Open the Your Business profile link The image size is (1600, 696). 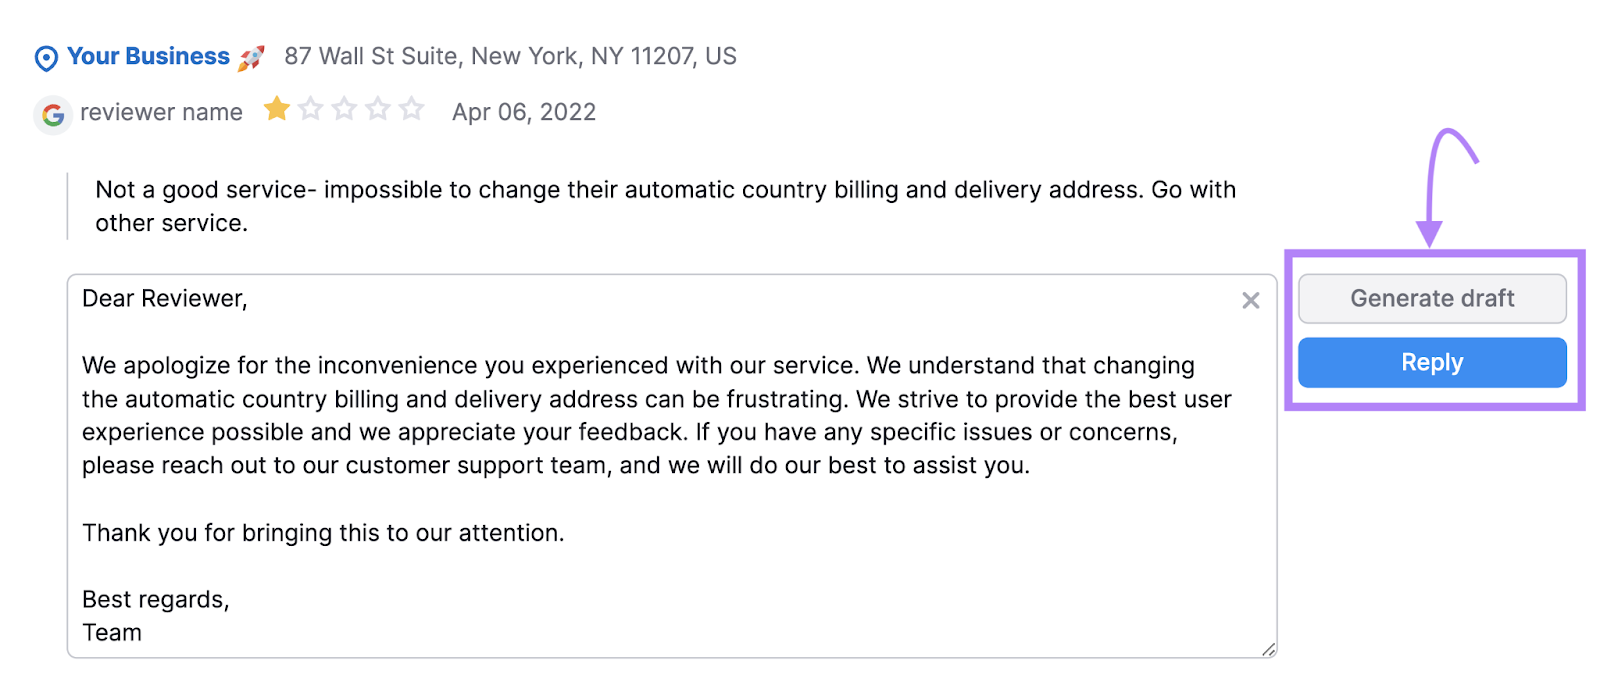[146, 57]
